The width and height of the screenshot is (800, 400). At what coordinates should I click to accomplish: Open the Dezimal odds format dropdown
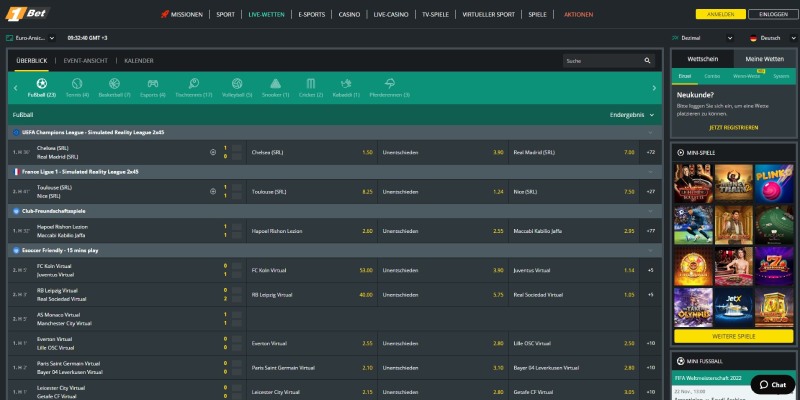click(x=703, y=38)
